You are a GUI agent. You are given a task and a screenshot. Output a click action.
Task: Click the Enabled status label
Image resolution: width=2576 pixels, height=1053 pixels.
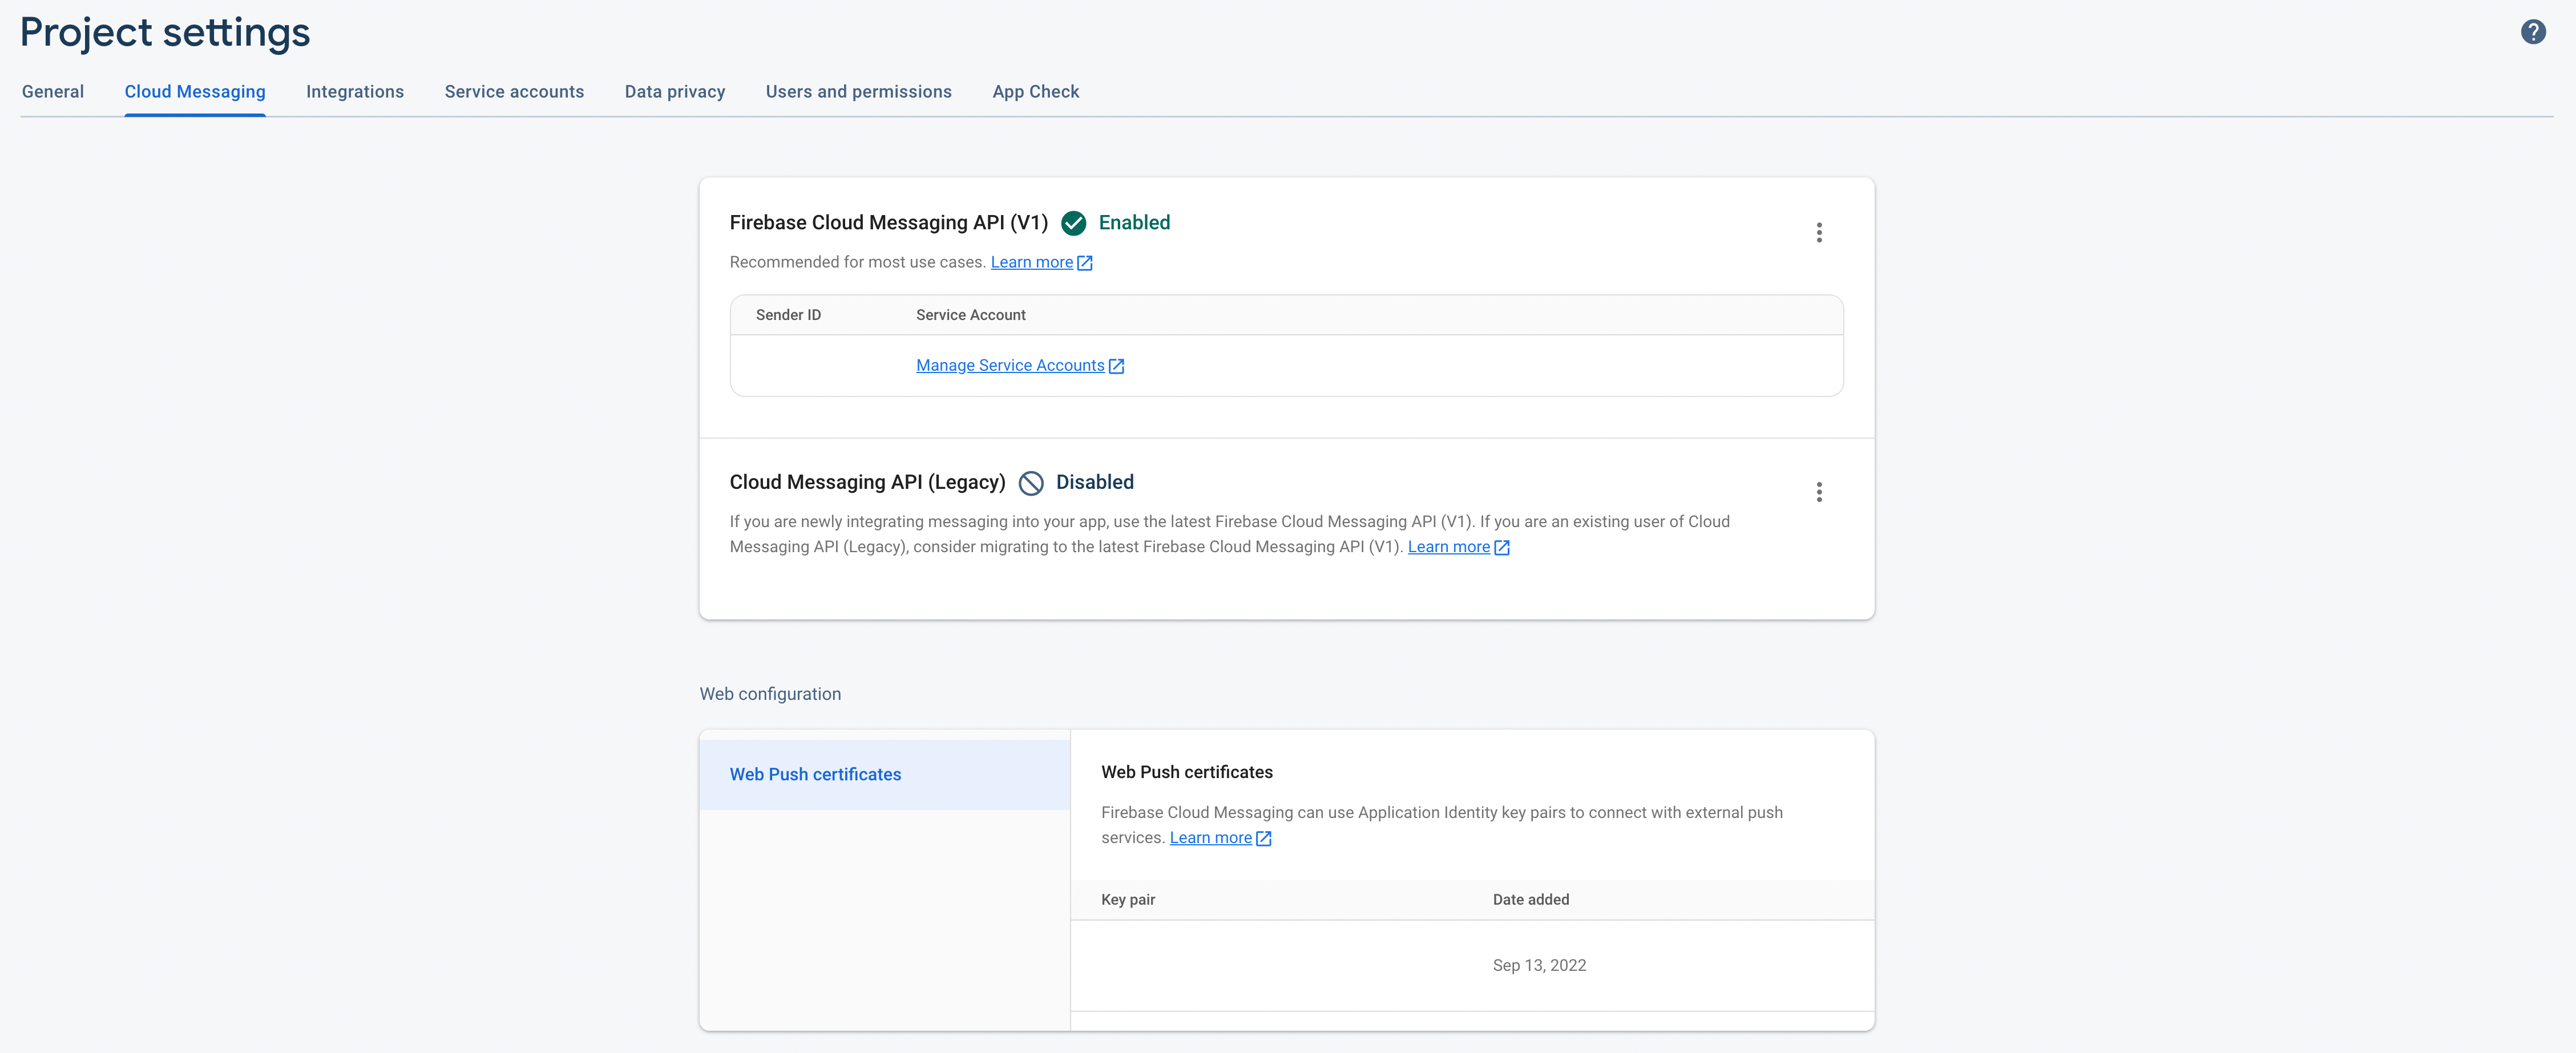pos(1134,223)
